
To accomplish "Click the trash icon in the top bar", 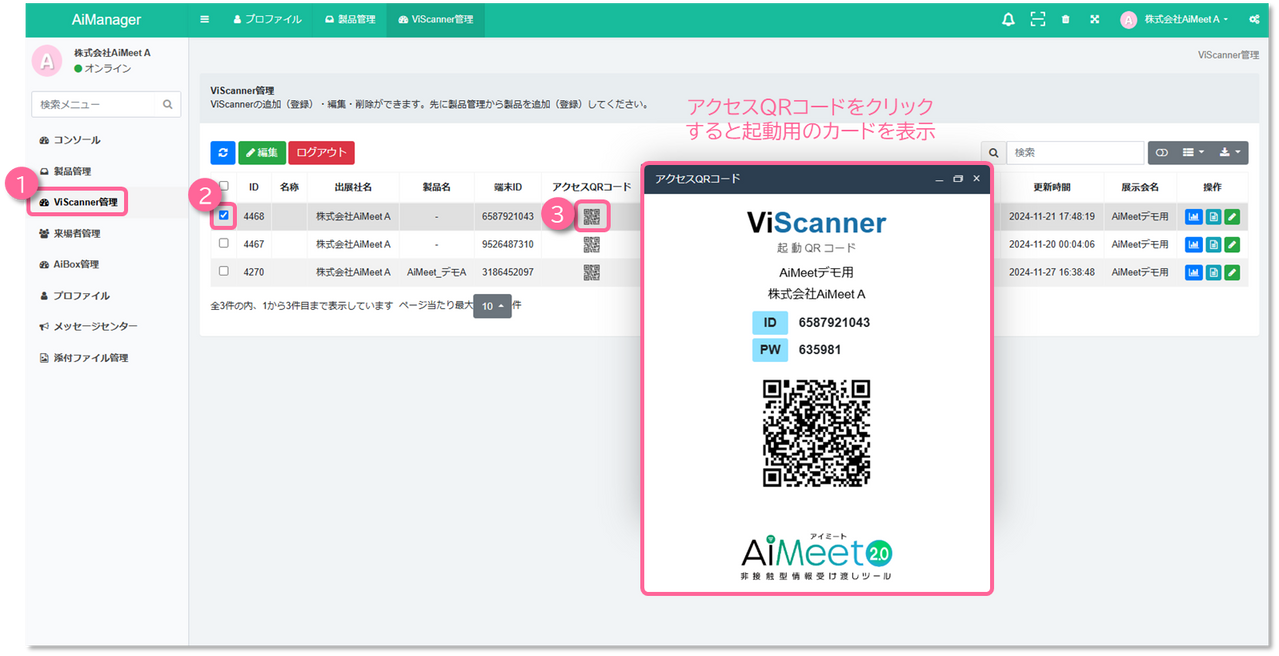I will (x=1066, y=19).
